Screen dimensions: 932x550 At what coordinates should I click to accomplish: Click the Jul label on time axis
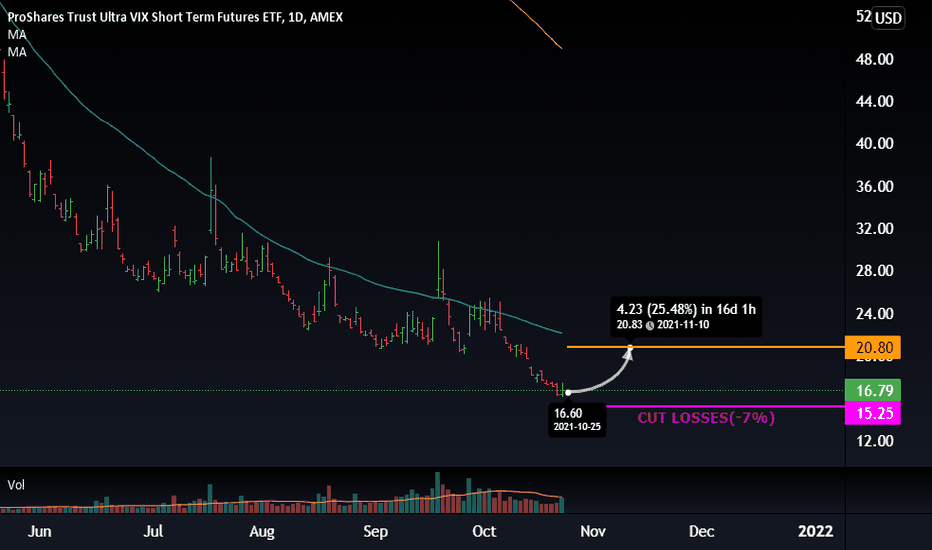153,531
